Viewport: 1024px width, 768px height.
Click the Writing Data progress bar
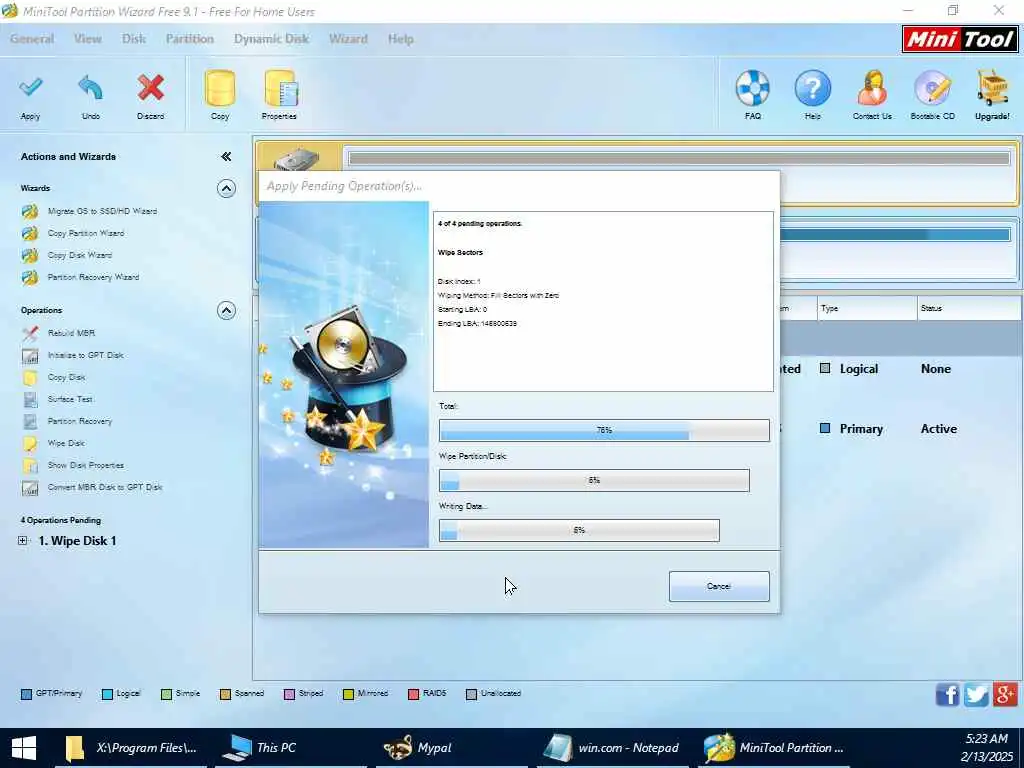(579, 530)
